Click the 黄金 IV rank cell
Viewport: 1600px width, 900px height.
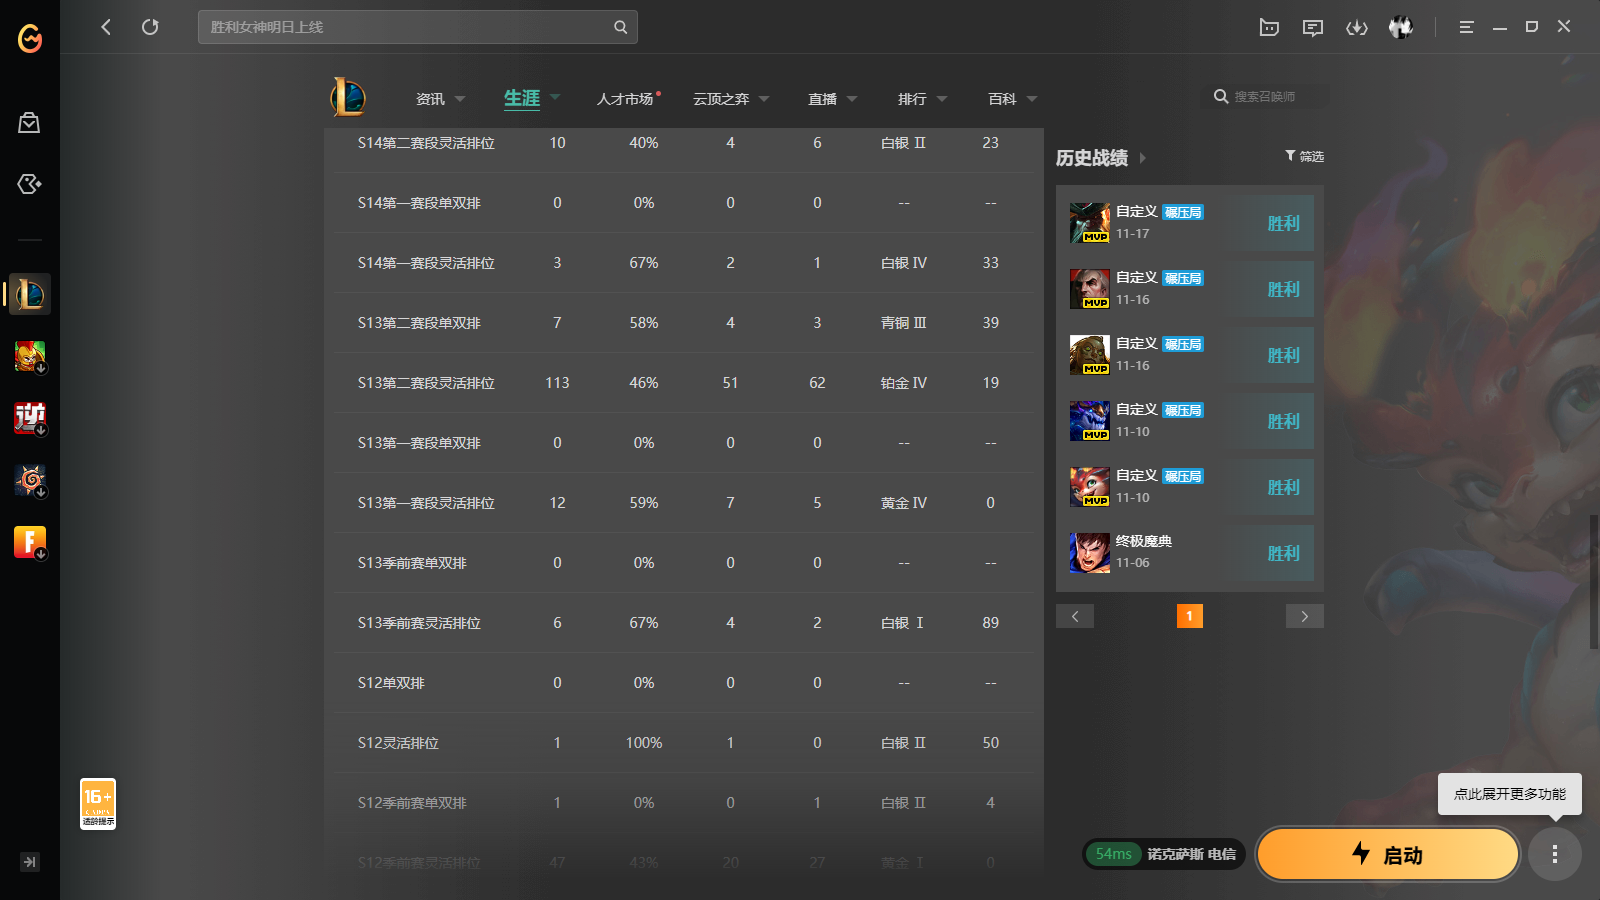[904, 503]
